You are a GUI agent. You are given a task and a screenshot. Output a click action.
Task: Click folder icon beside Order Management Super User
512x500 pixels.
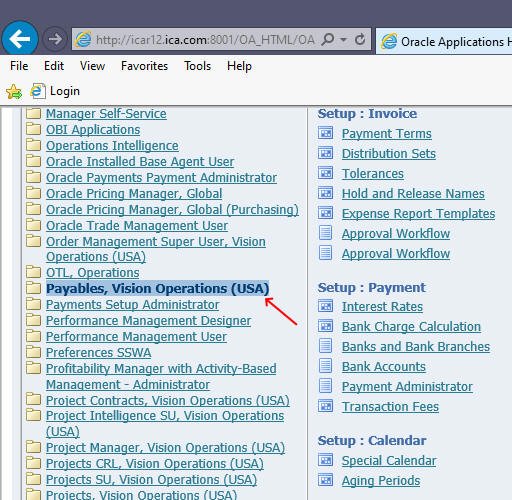click(33, 241)
